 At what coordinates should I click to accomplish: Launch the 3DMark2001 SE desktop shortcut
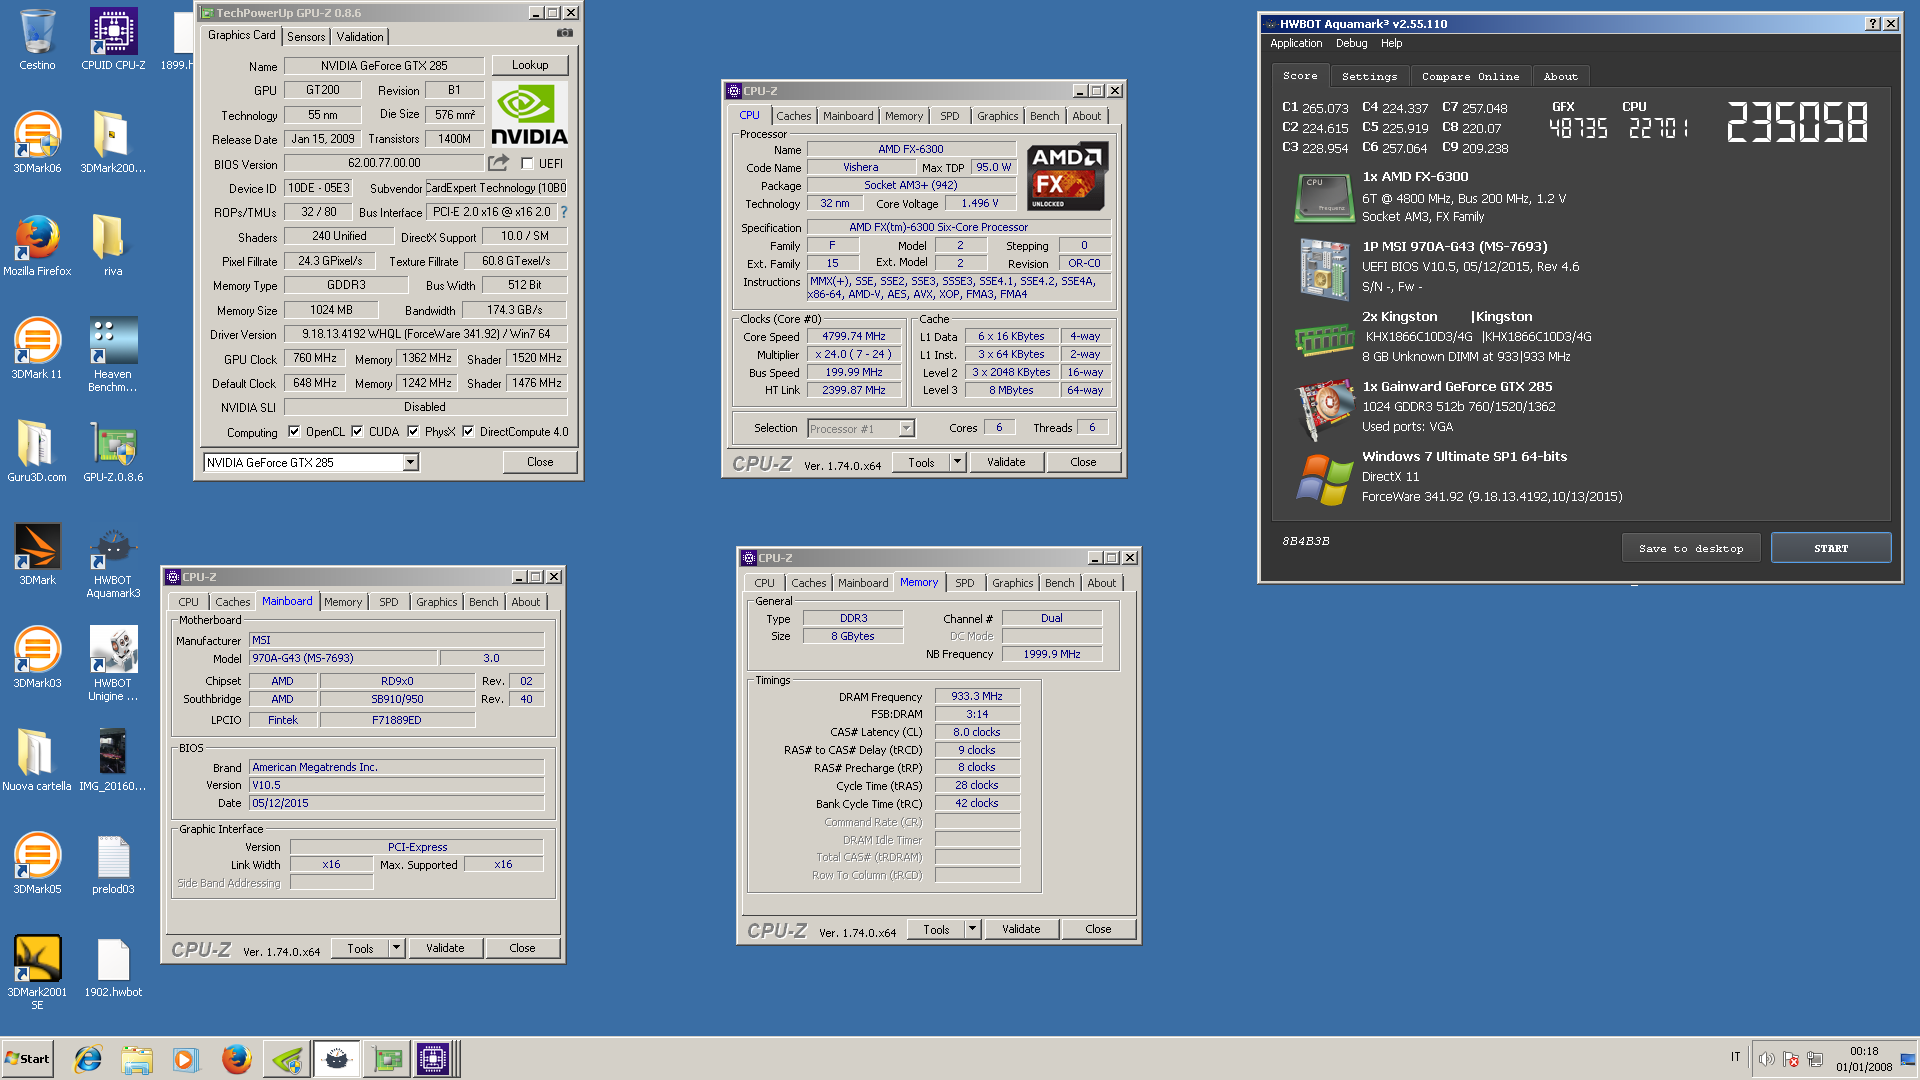(x=37, y=973)
